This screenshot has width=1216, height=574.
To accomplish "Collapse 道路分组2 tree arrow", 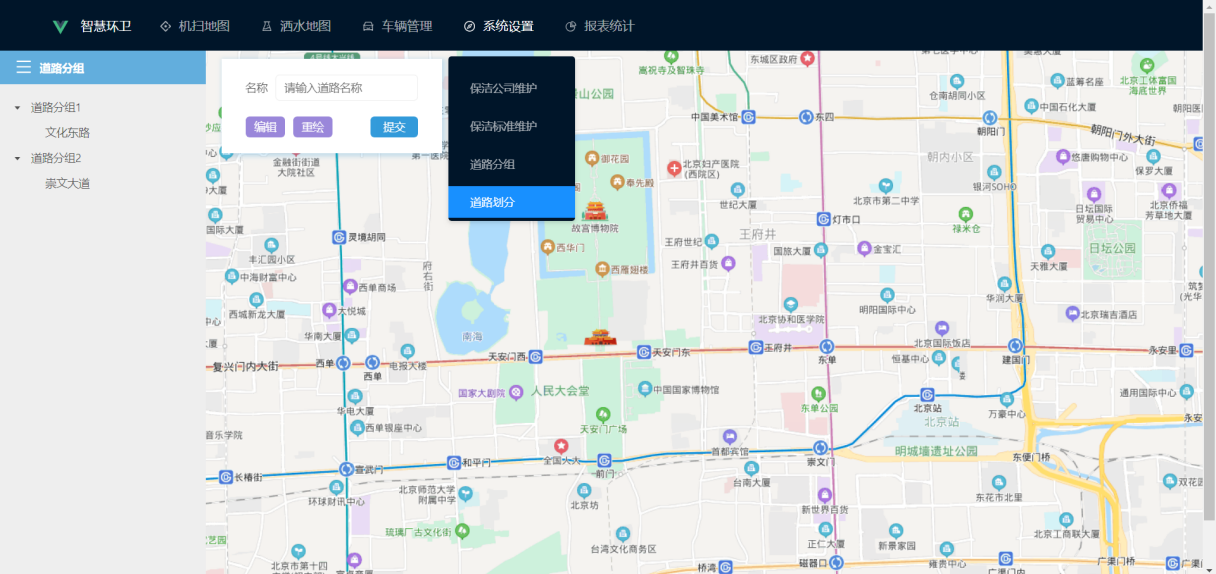I will pos(17,158).
